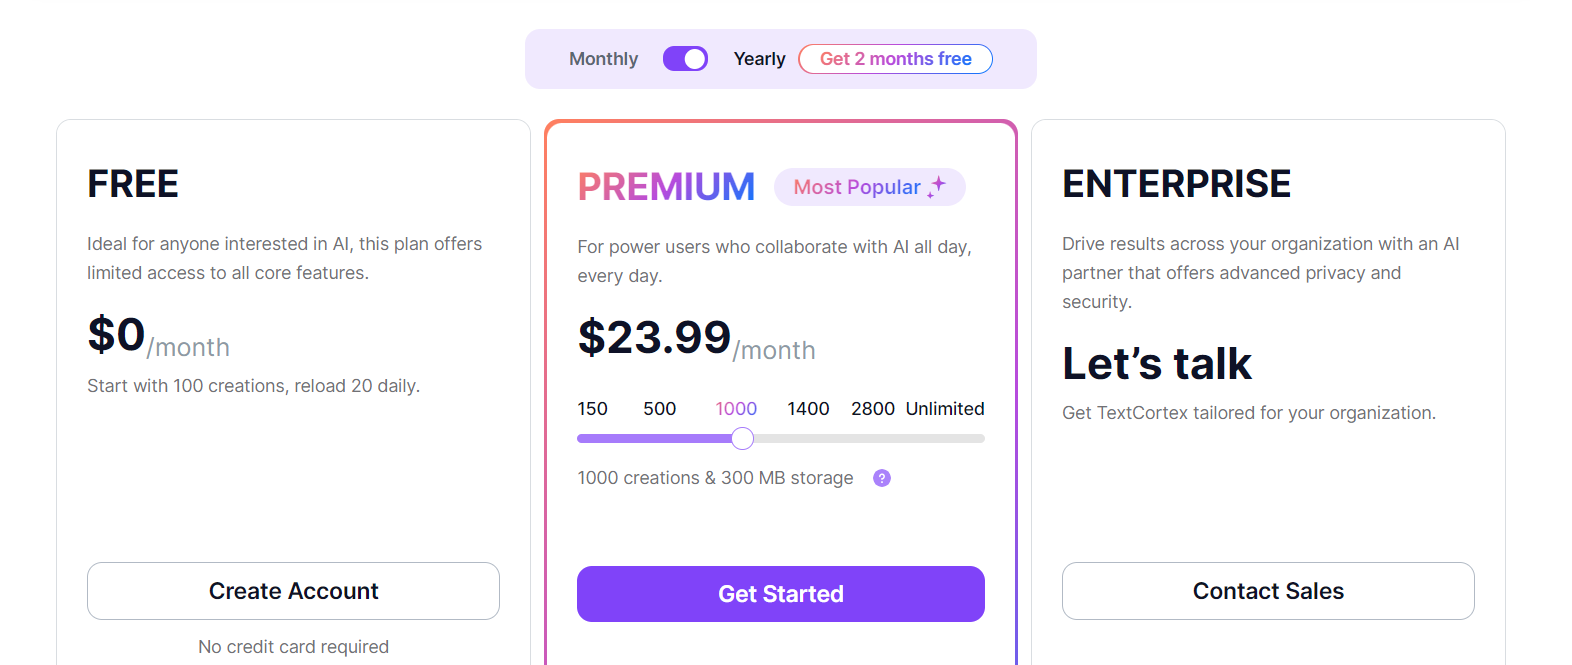Choose 2800 creations tier
The height and width of the screenshot is (665, 1572).
872,408
